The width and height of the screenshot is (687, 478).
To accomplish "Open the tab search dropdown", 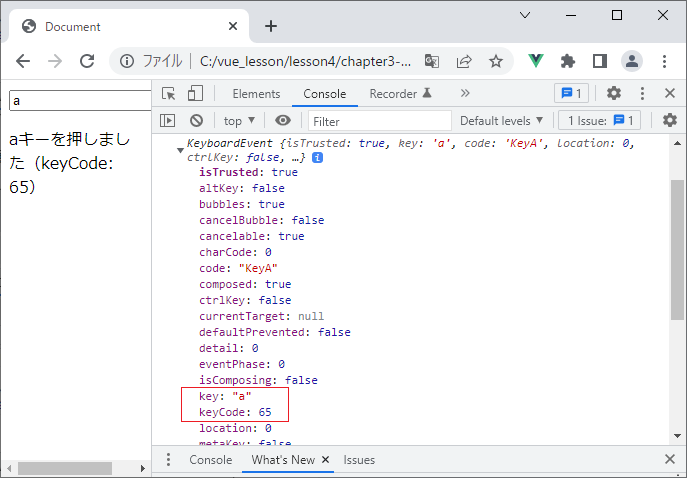I will tap(525, 15).
